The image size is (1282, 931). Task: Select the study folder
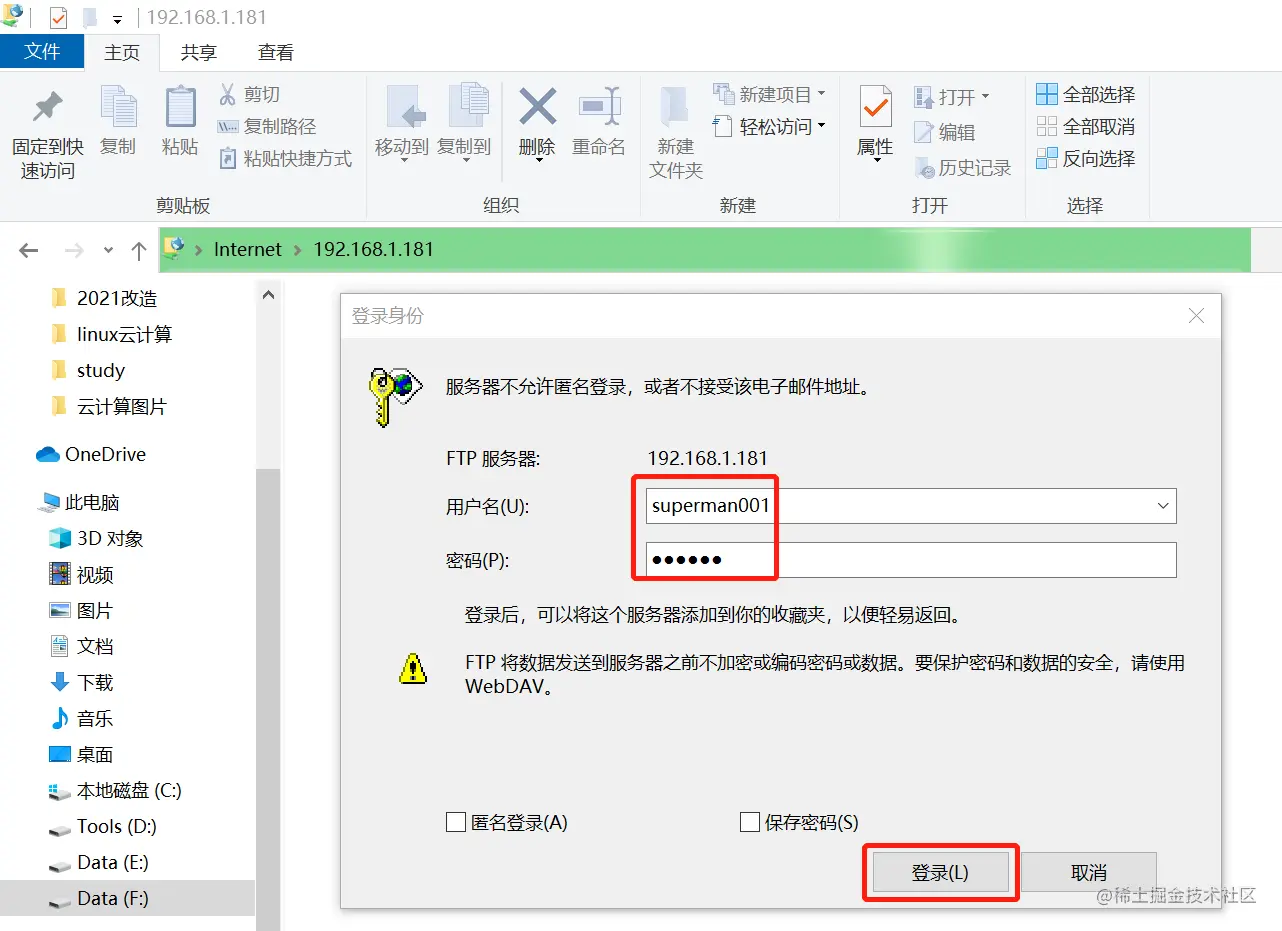click(x=87, y=370)
